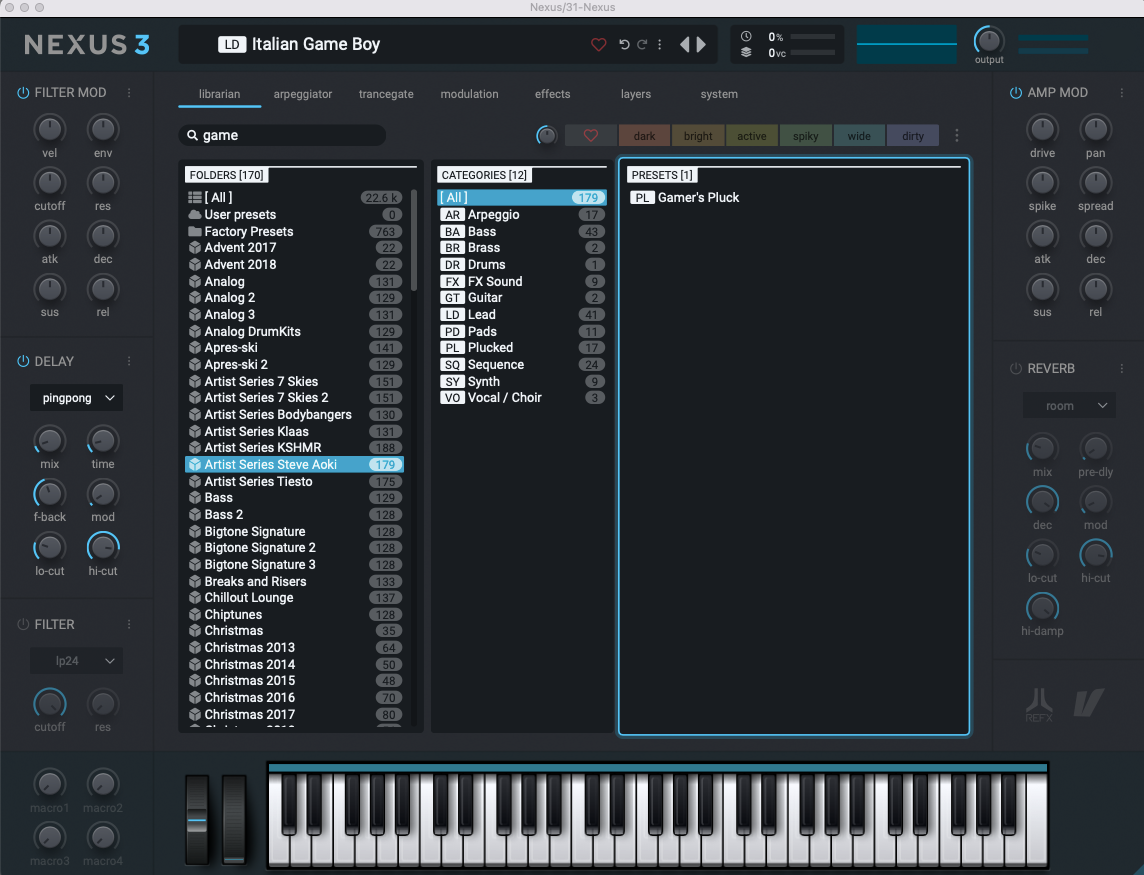Switch to the effects tab
Viewport: 1144px width, 875px height.
[x=552, y=94]
